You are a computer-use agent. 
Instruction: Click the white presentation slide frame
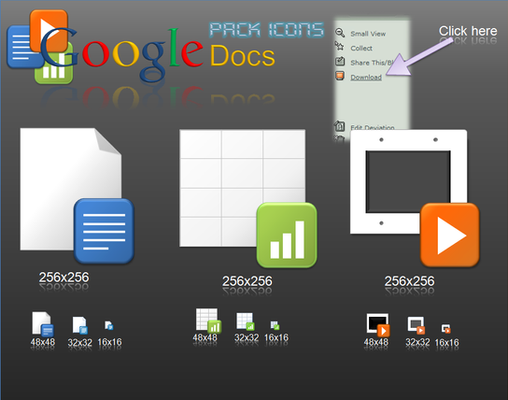pyautogui.click(x=408, y=182)
